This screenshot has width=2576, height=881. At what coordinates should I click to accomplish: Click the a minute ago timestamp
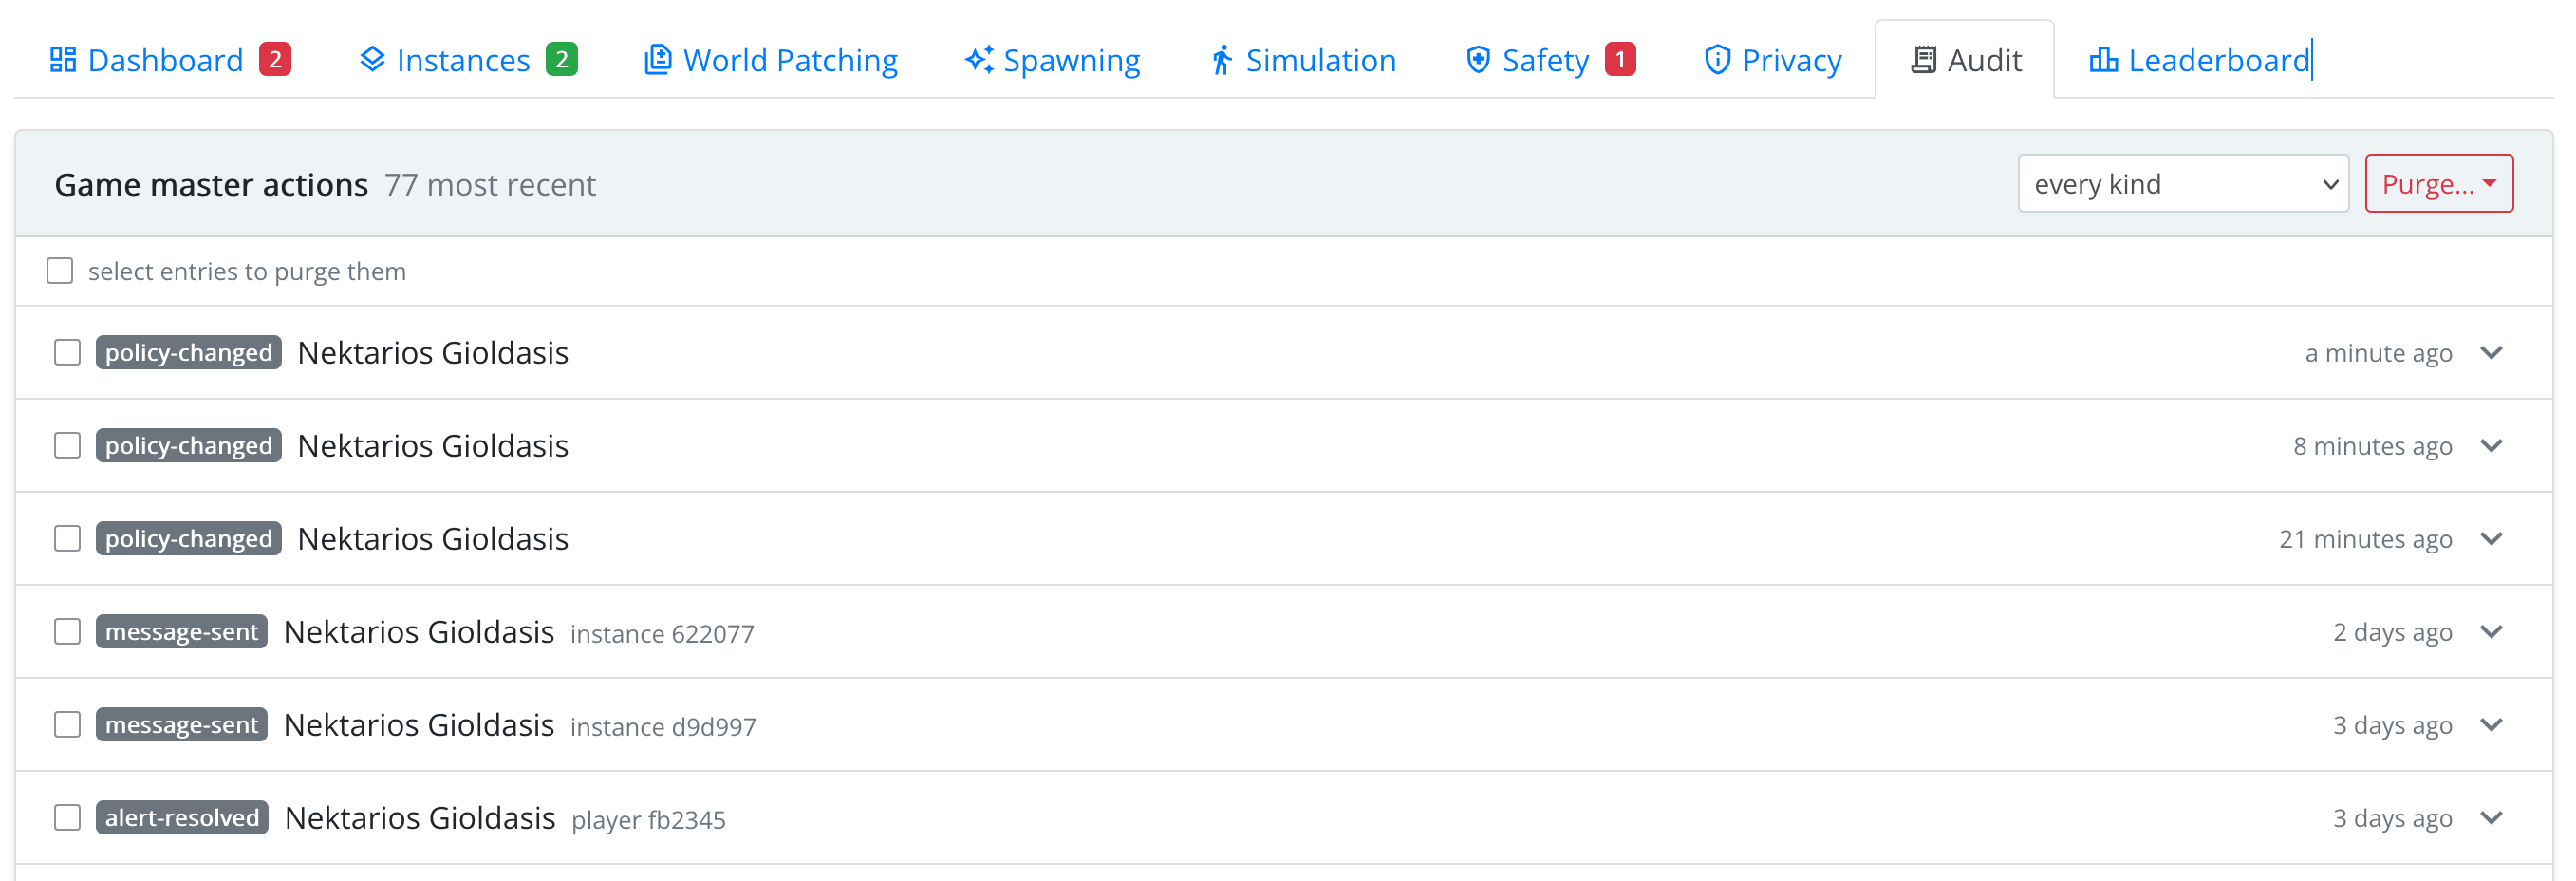(2378, 354)
